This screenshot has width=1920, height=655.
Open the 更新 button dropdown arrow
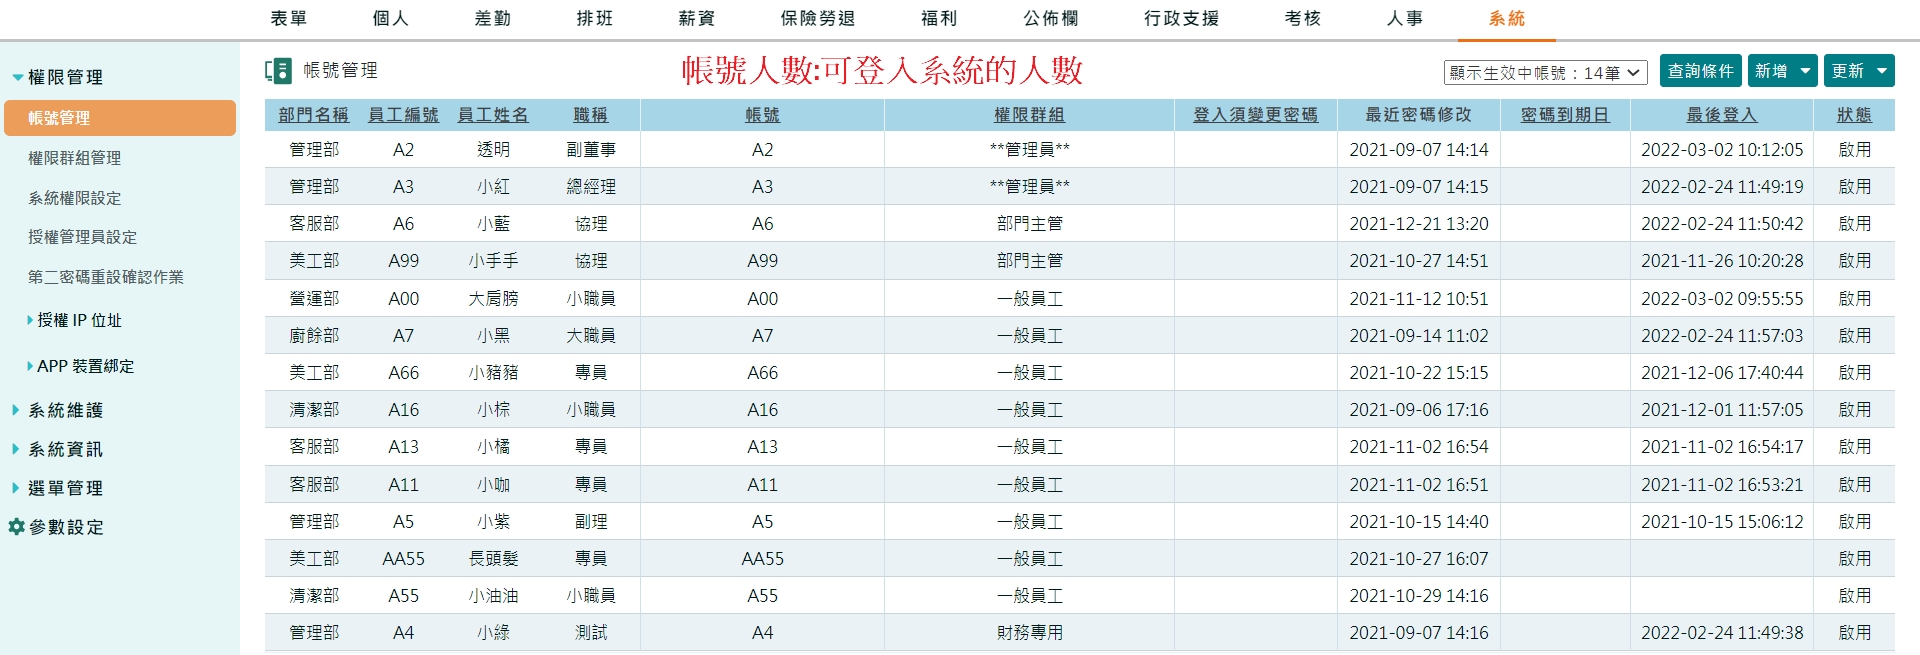point(1882,71)
